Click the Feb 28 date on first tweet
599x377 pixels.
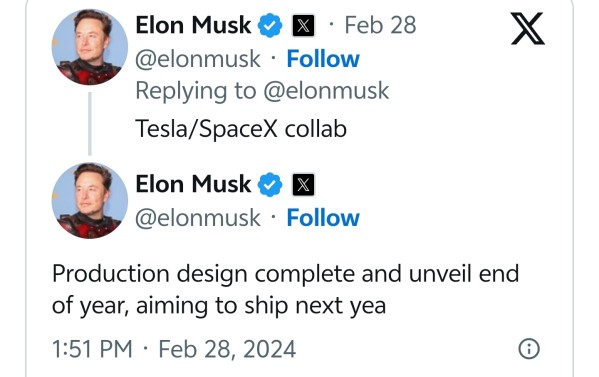pyautogui.click(x=380, y=26)
